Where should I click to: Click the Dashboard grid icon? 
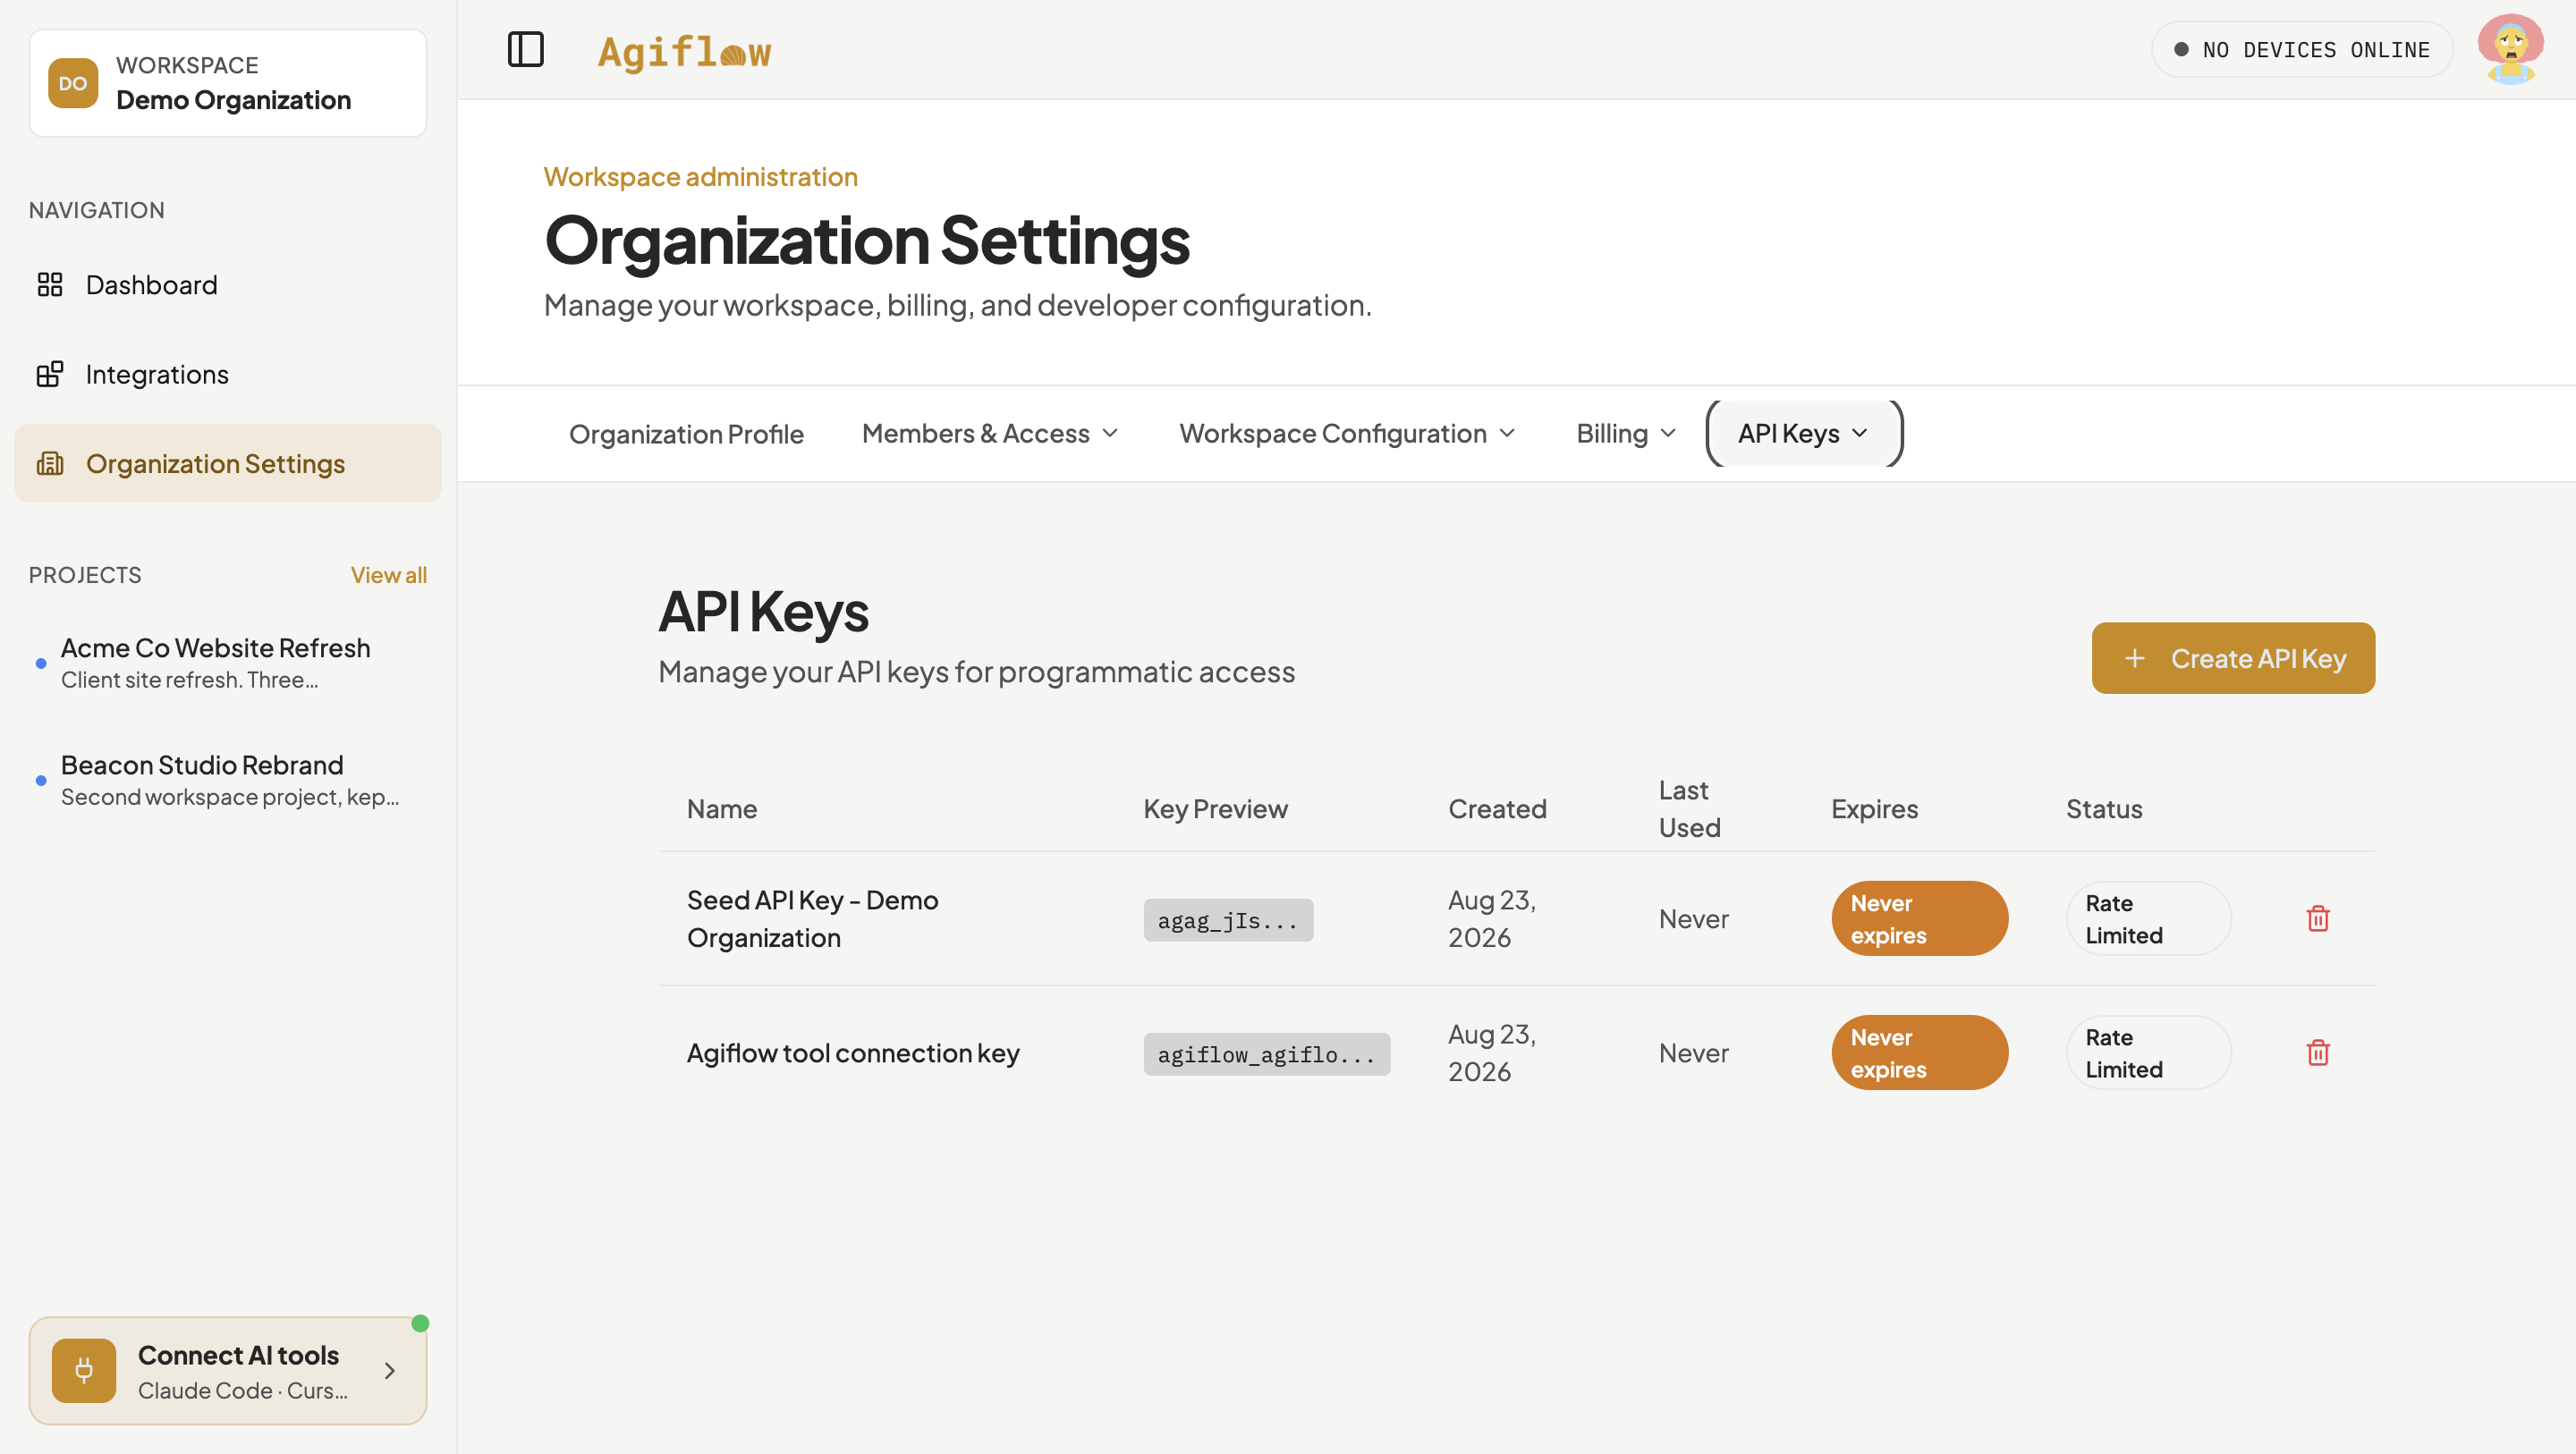pyautogui.click(x=50, y=285)
